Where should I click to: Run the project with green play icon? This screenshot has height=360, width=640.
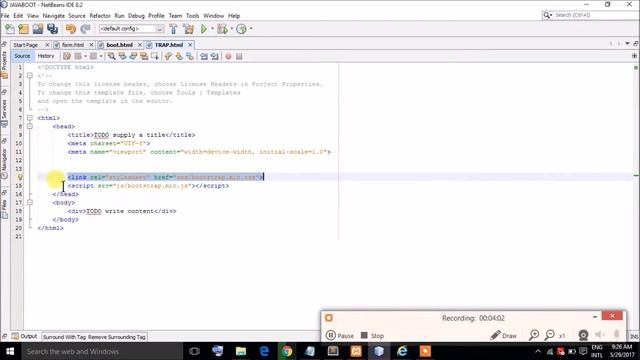(204, 29)
